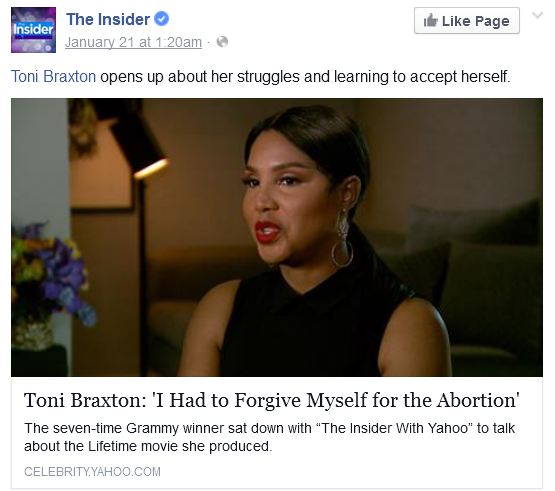The width and height of the screenshot is (555, 491).
Task: Open The Insider page profile picture
Action: click(33, 30)
